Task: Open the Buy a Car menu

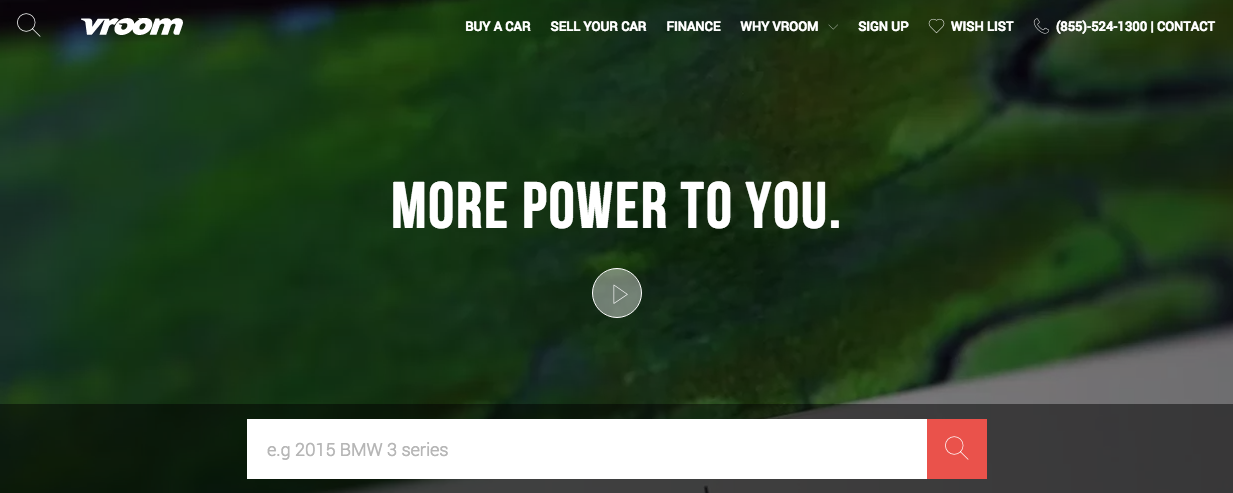Action: tap(498, 26)
